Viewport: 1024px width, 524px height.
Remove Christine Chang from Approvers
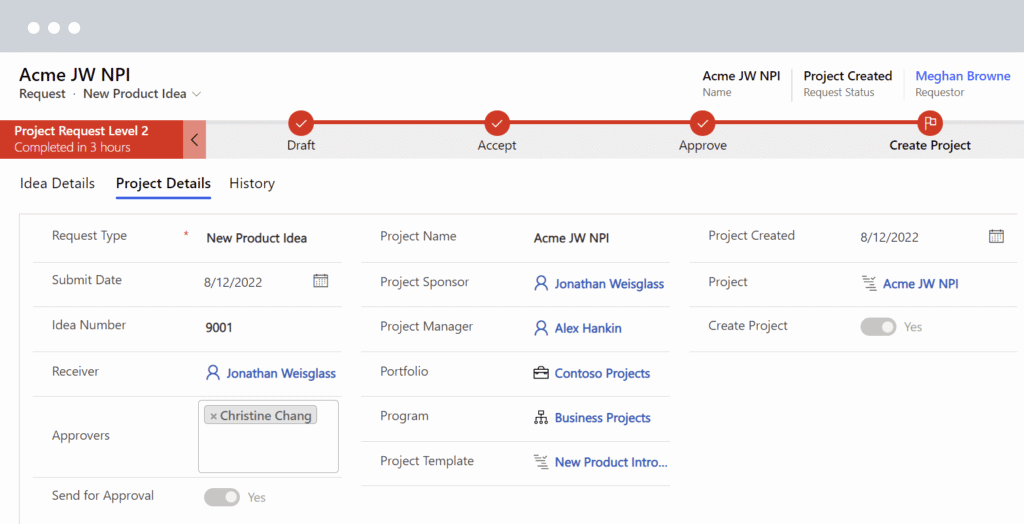(213, 416)
